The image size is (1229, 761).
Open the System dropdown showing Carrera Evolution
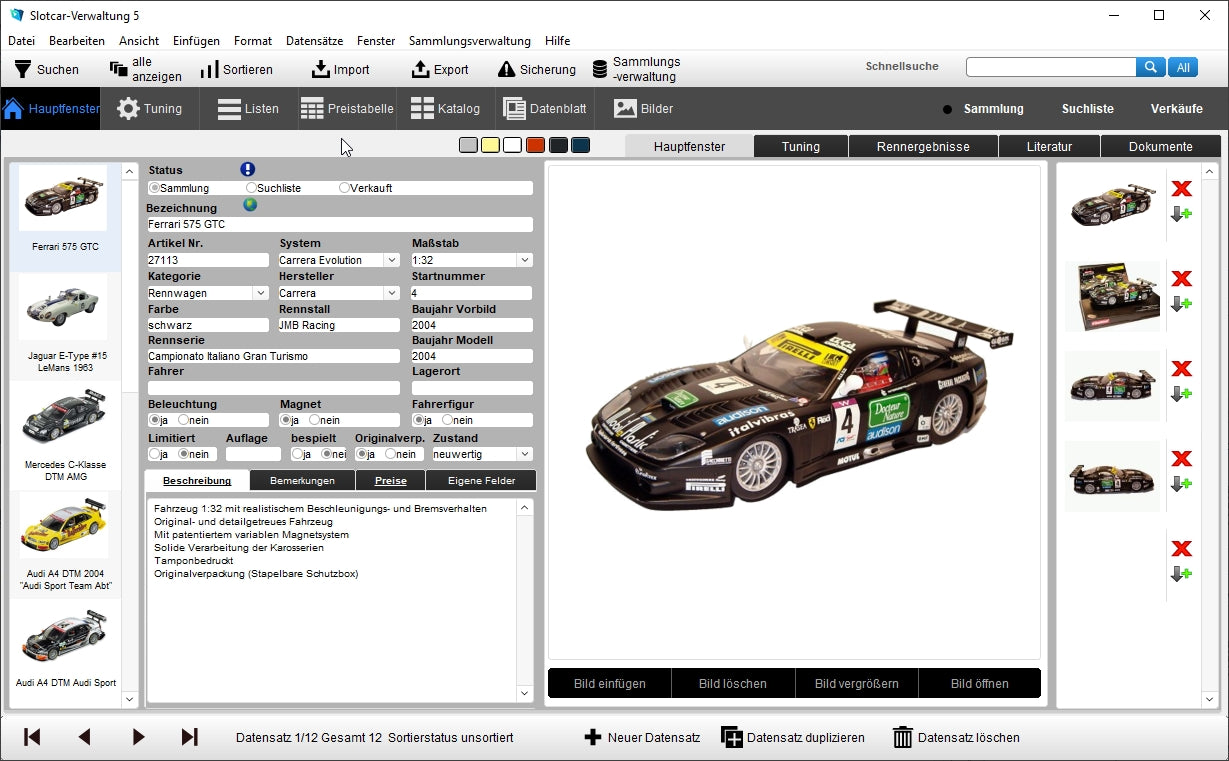(x=394, y=259)
